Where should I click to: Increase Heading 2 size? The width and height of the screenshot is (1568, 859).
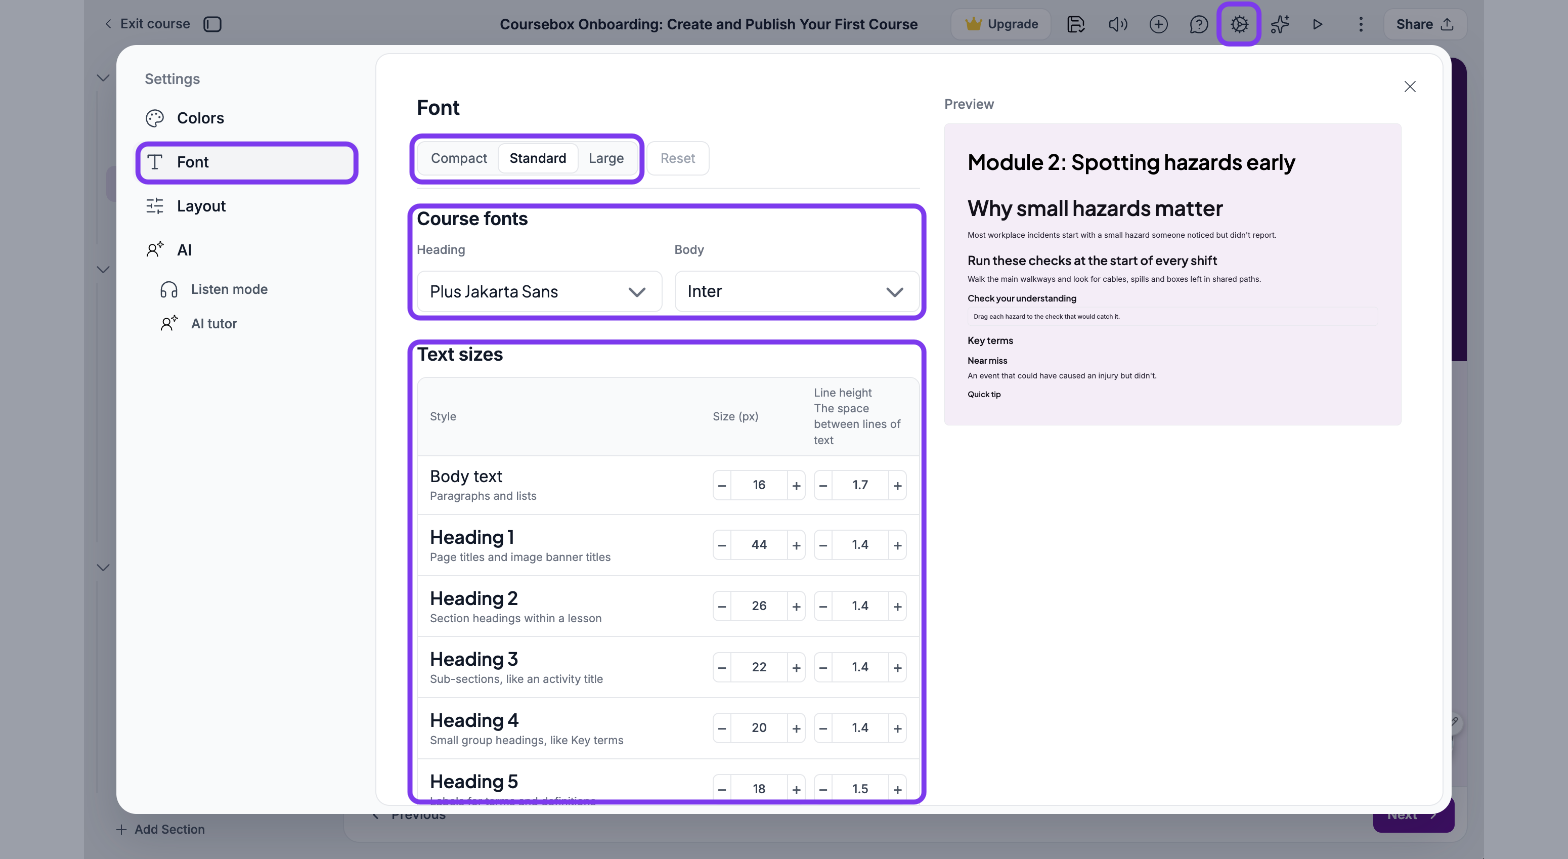pyautogui.click(x=797, y=606)
